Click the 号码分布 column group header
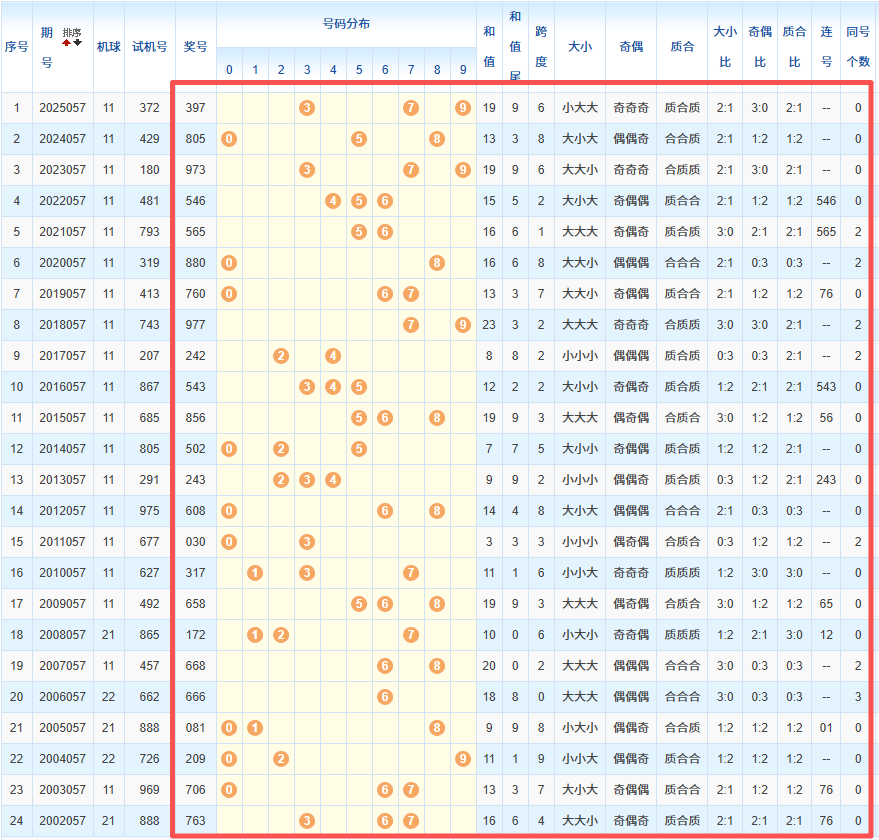 346,23
